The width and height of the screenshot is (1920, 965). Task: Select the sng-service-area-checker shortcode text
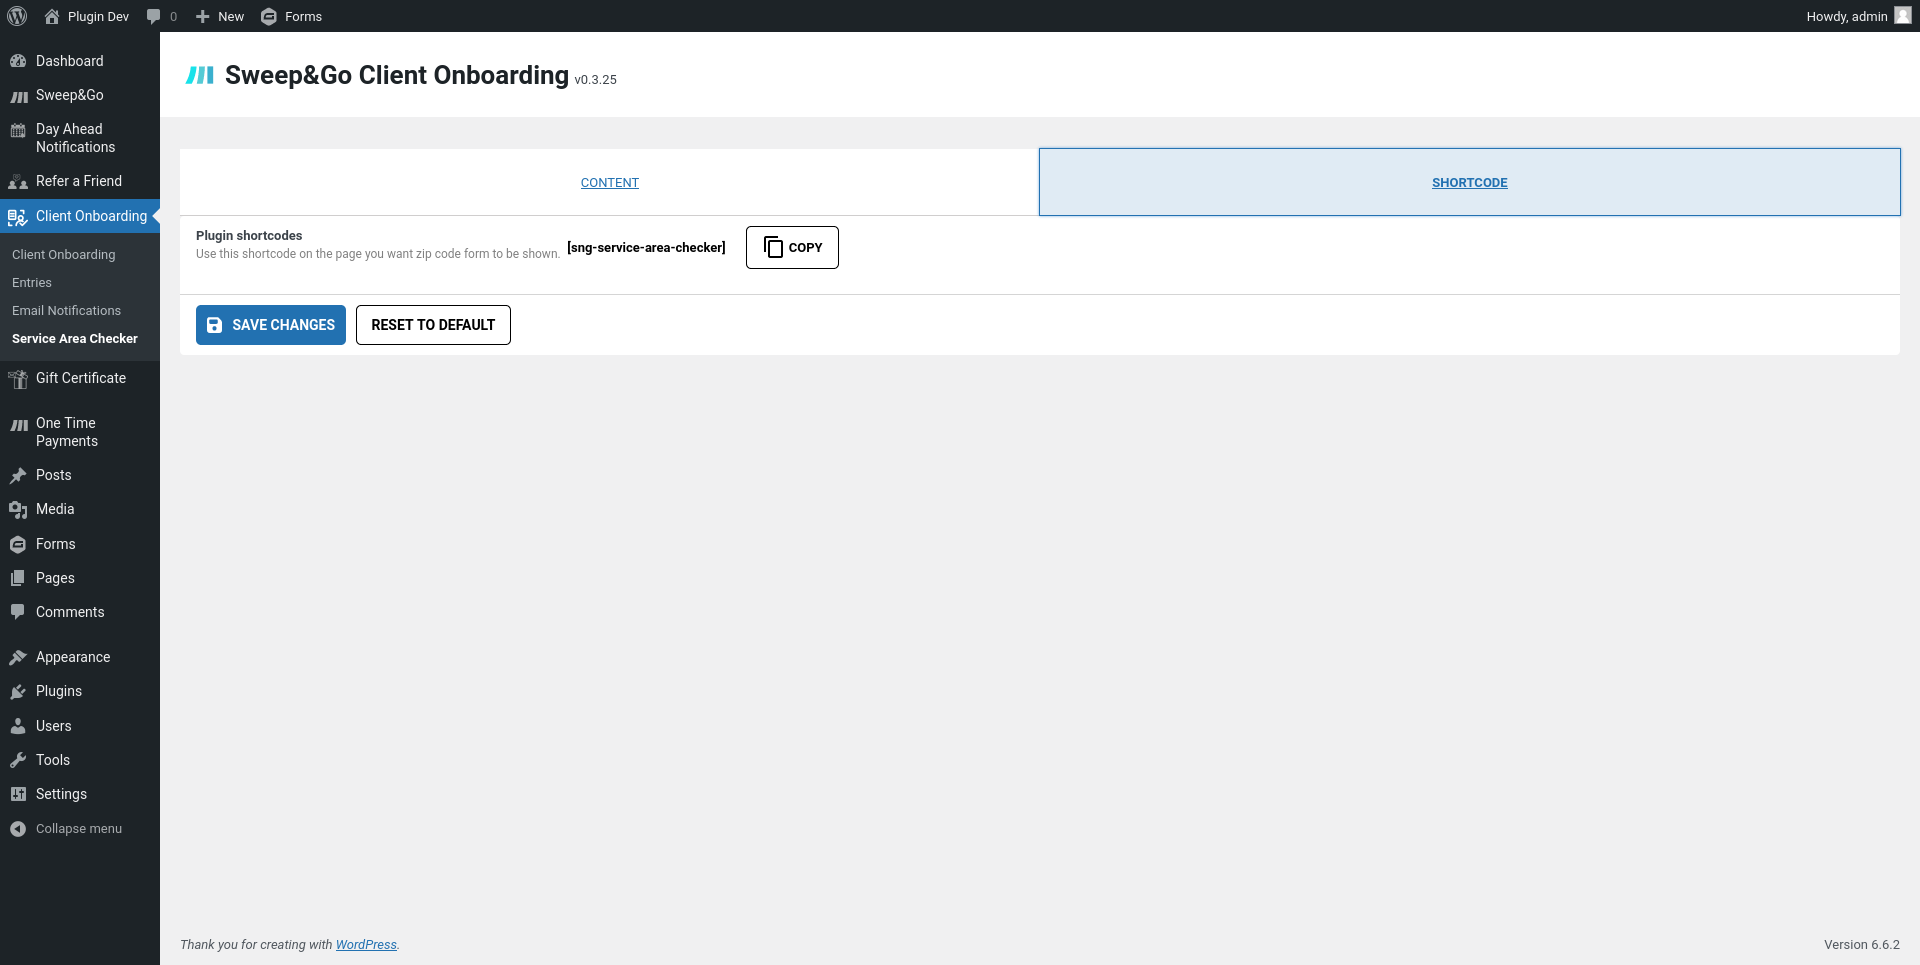pyautogui.click(x=646, y=248)
